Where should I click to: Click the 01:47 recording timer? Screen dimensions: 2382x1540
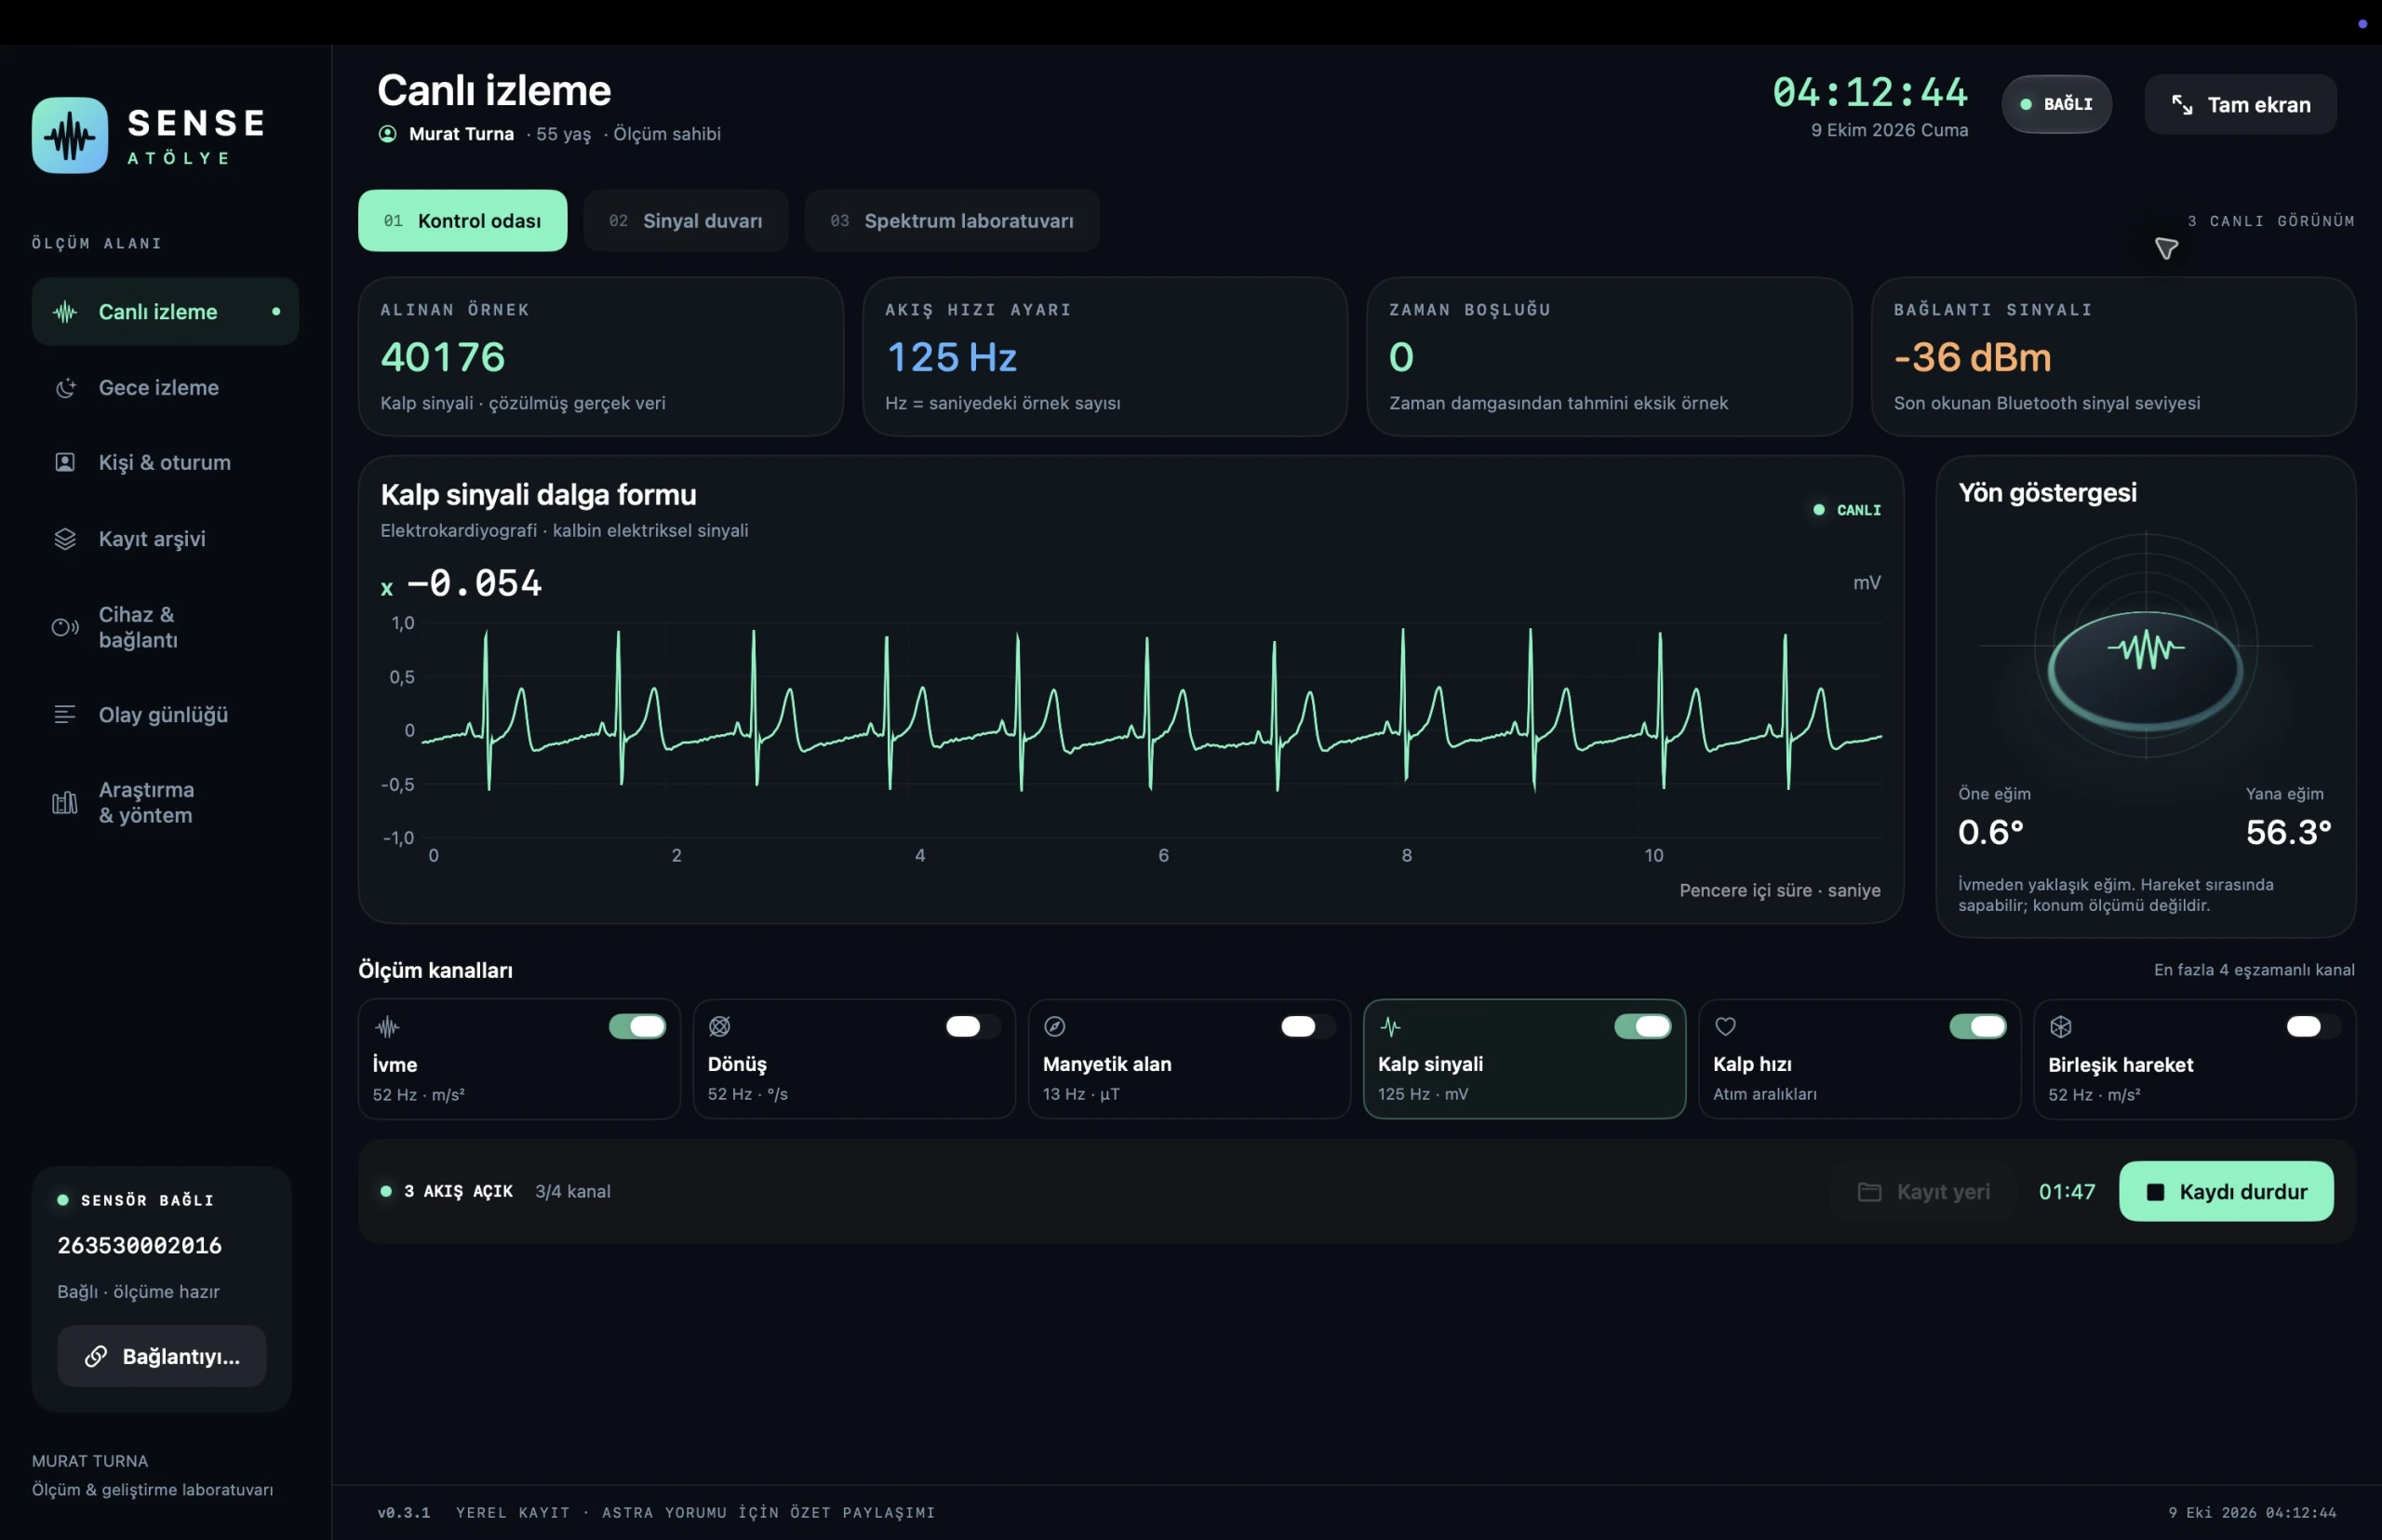coord(2067,1192)
